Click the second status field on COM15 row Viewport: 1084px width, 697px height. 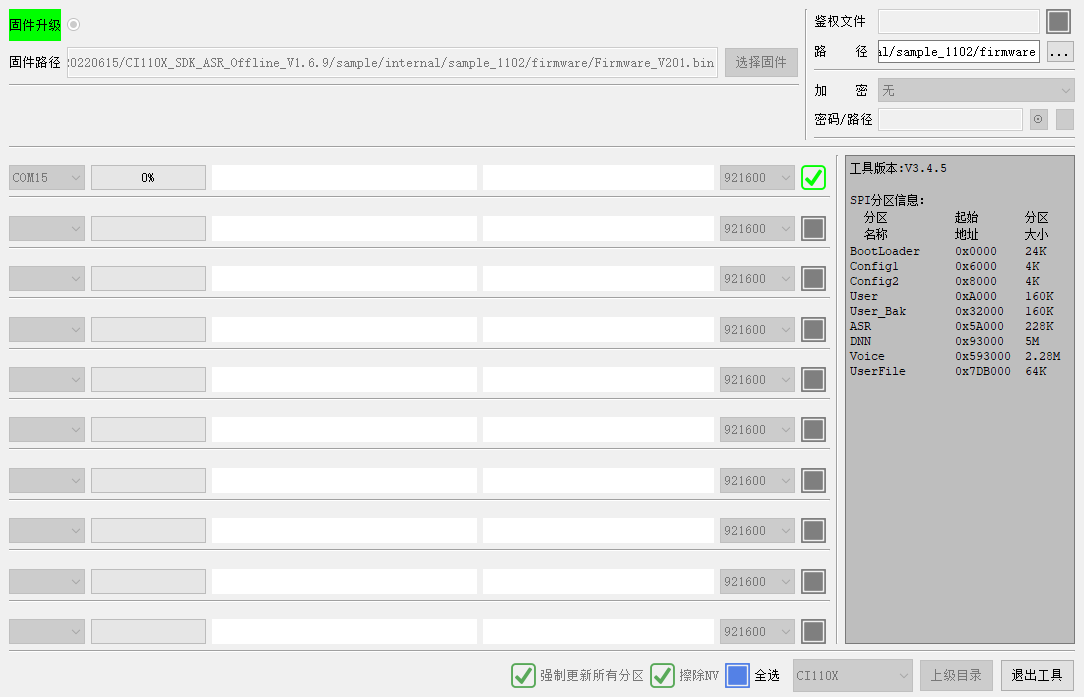(x=598, y=178)
